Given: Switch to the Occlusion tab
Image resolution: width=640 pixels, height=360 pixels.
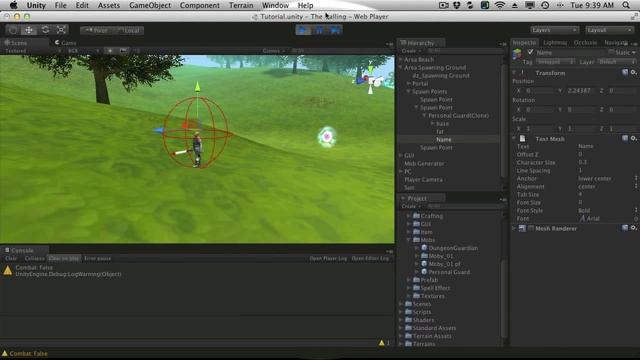Looking at the screenshot, I should click(x=585, y=42).
